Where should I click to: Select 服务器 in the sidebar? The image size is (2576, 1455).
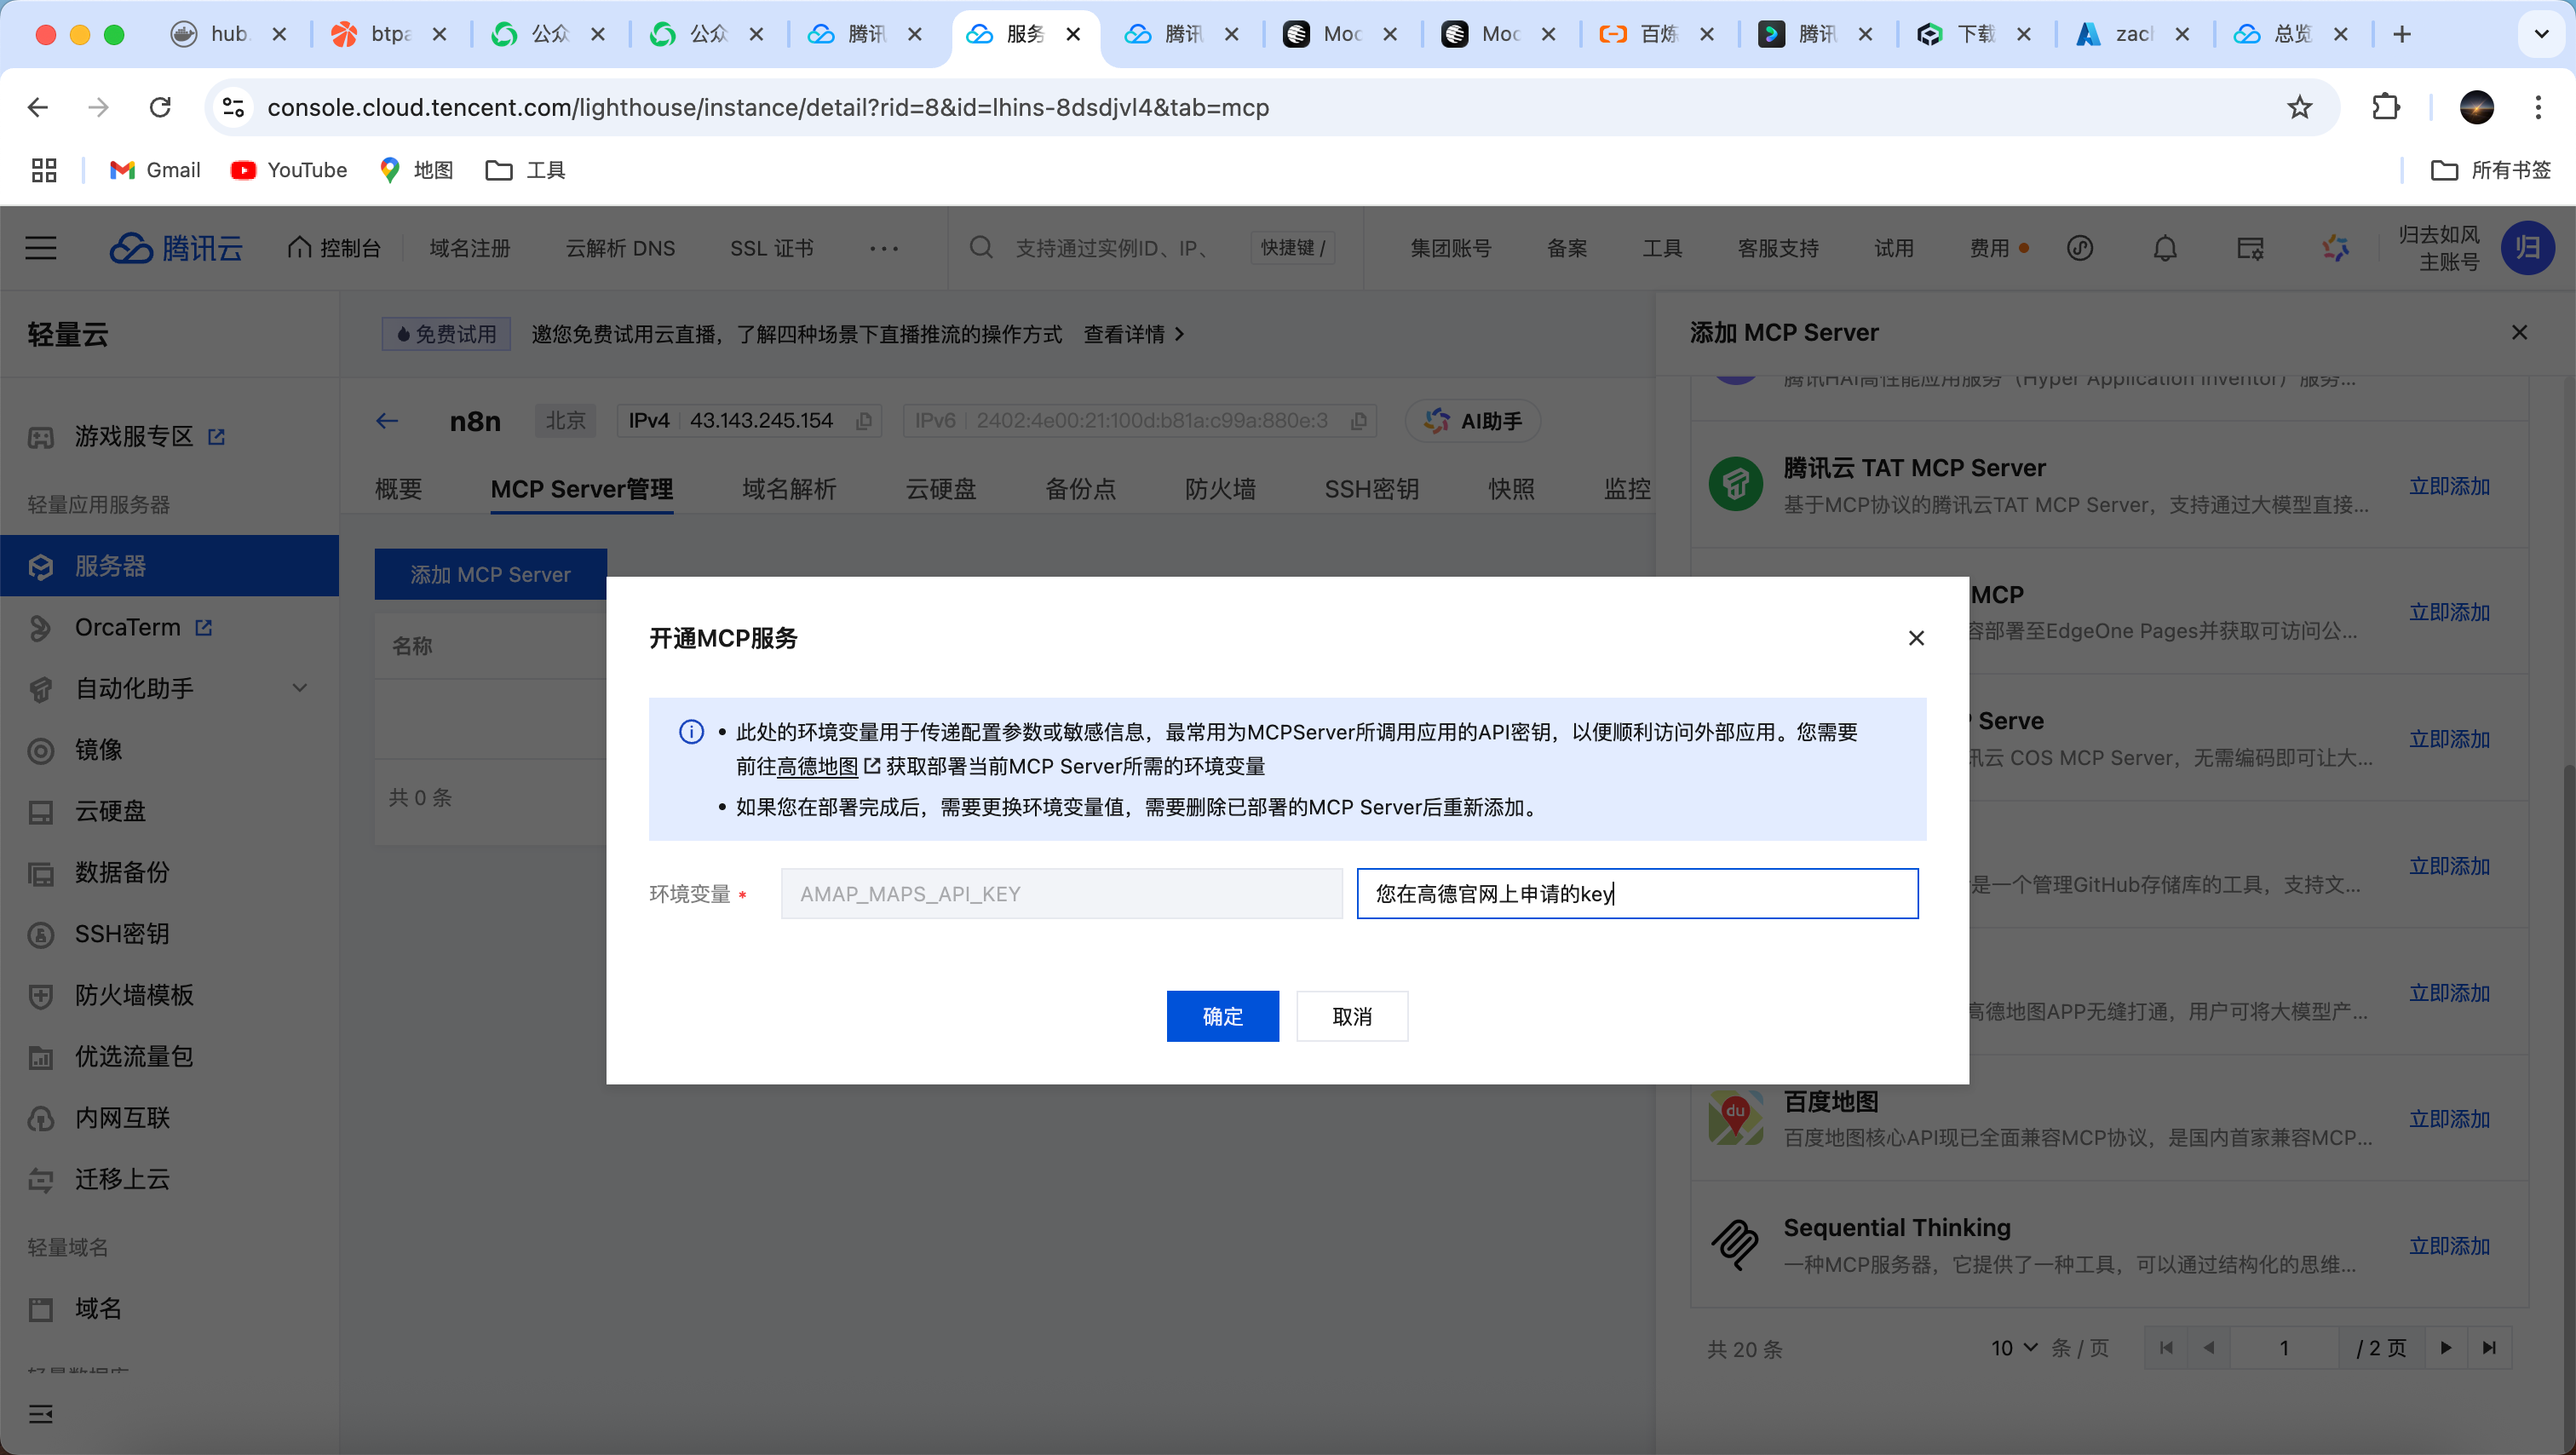170,566
